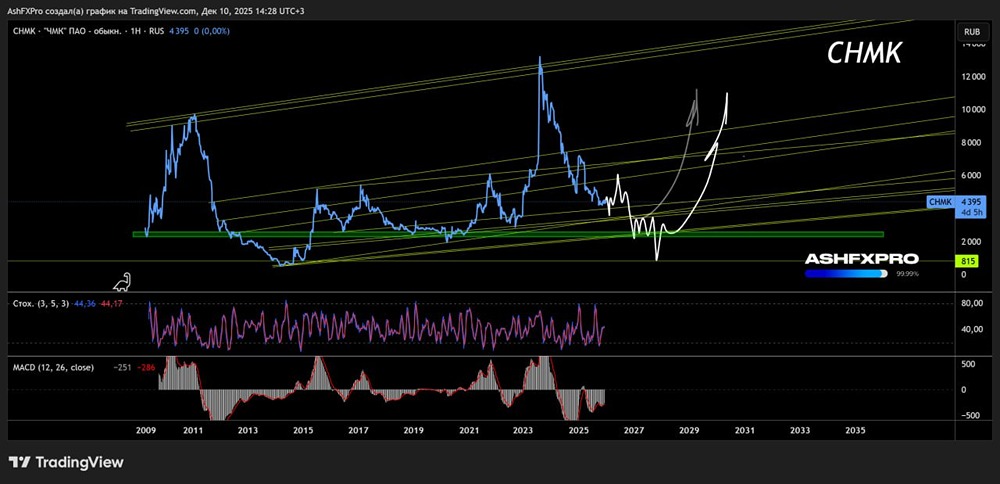Click the 2009 time axis label
Viewport: 1000px width, 484px height.
[x=146, y=430]
